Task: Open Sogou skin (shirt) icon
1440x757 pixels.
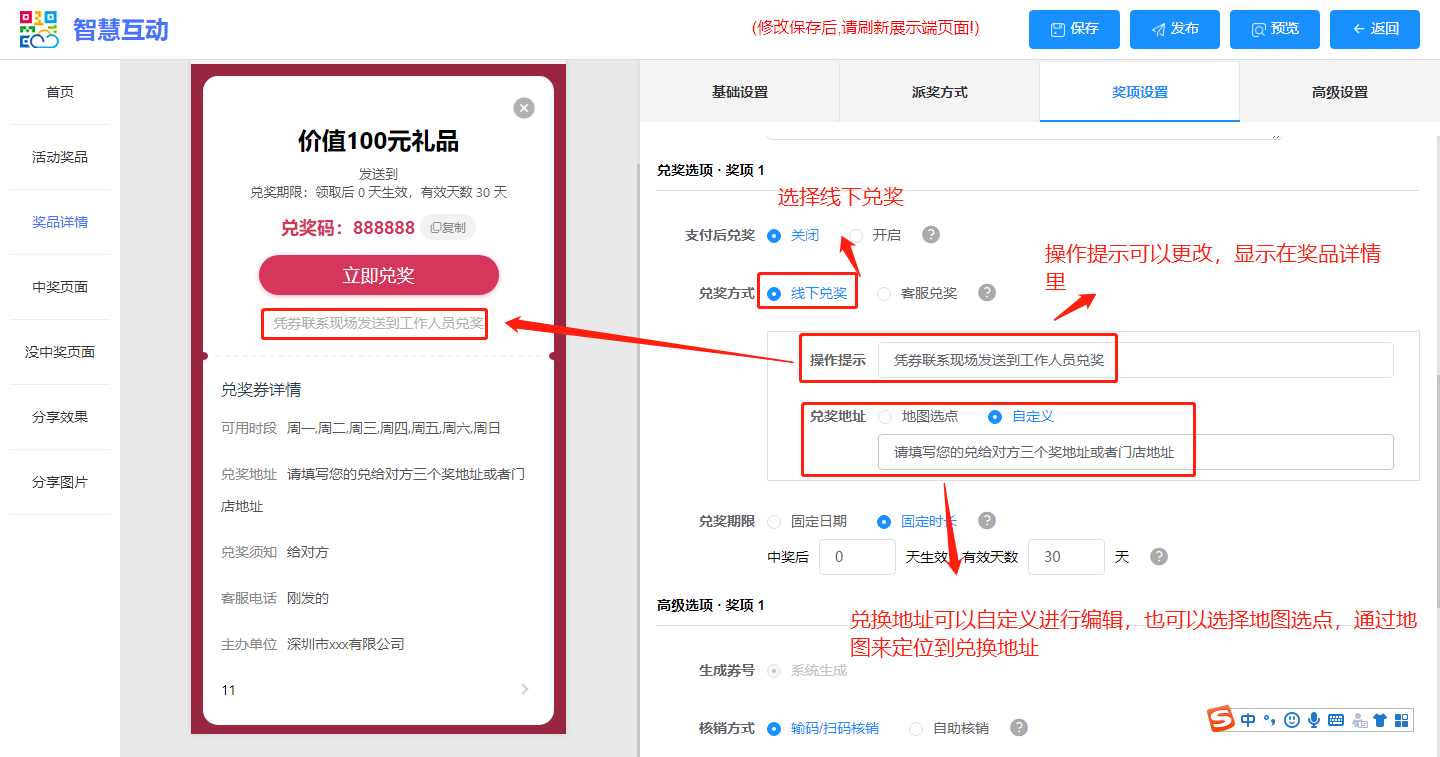Action: pyautogui.click(x=1380, y=720)
